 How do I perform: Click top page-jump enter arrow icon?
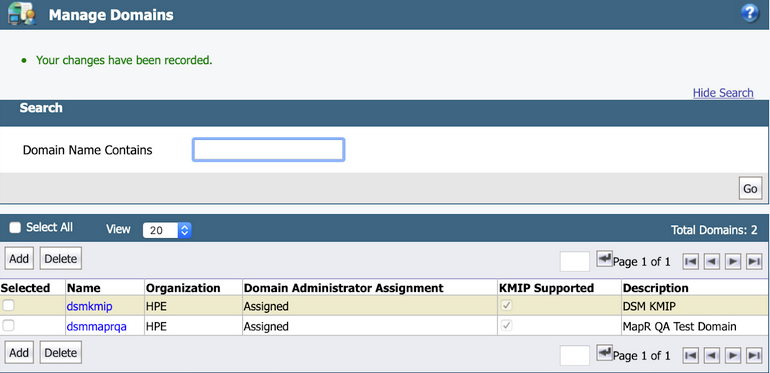604,258
